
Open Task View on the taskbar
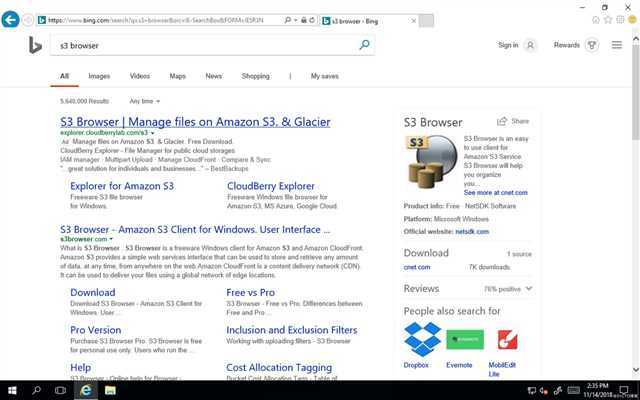coord(60,390)
